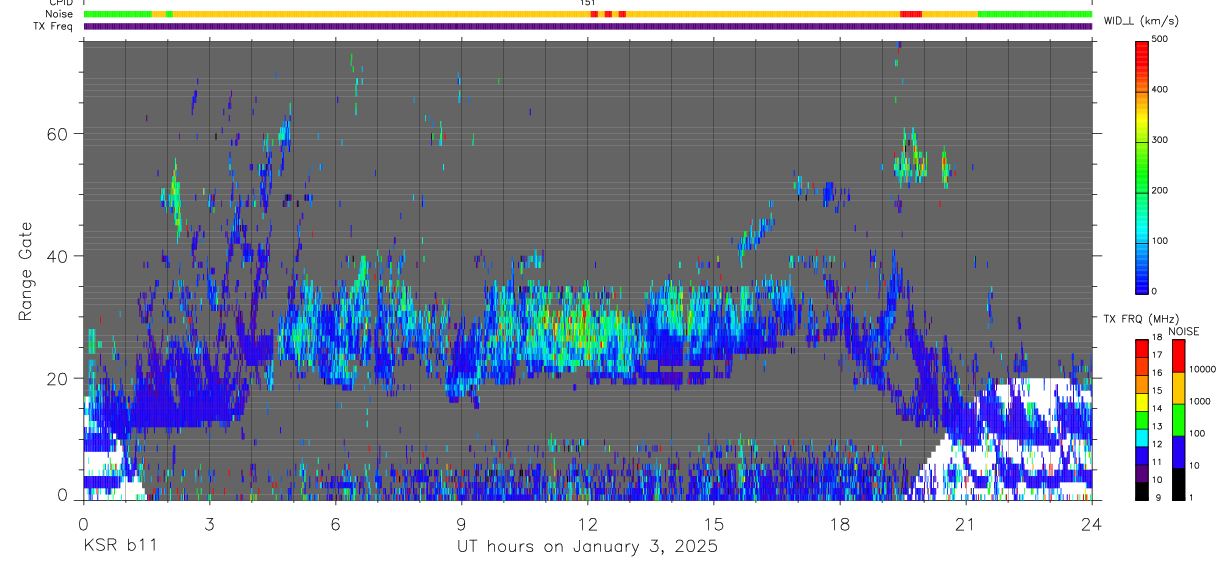Select the 400 label on width colorbar
This screenshot has height=567, width=1228.
tap(1161, 89)
